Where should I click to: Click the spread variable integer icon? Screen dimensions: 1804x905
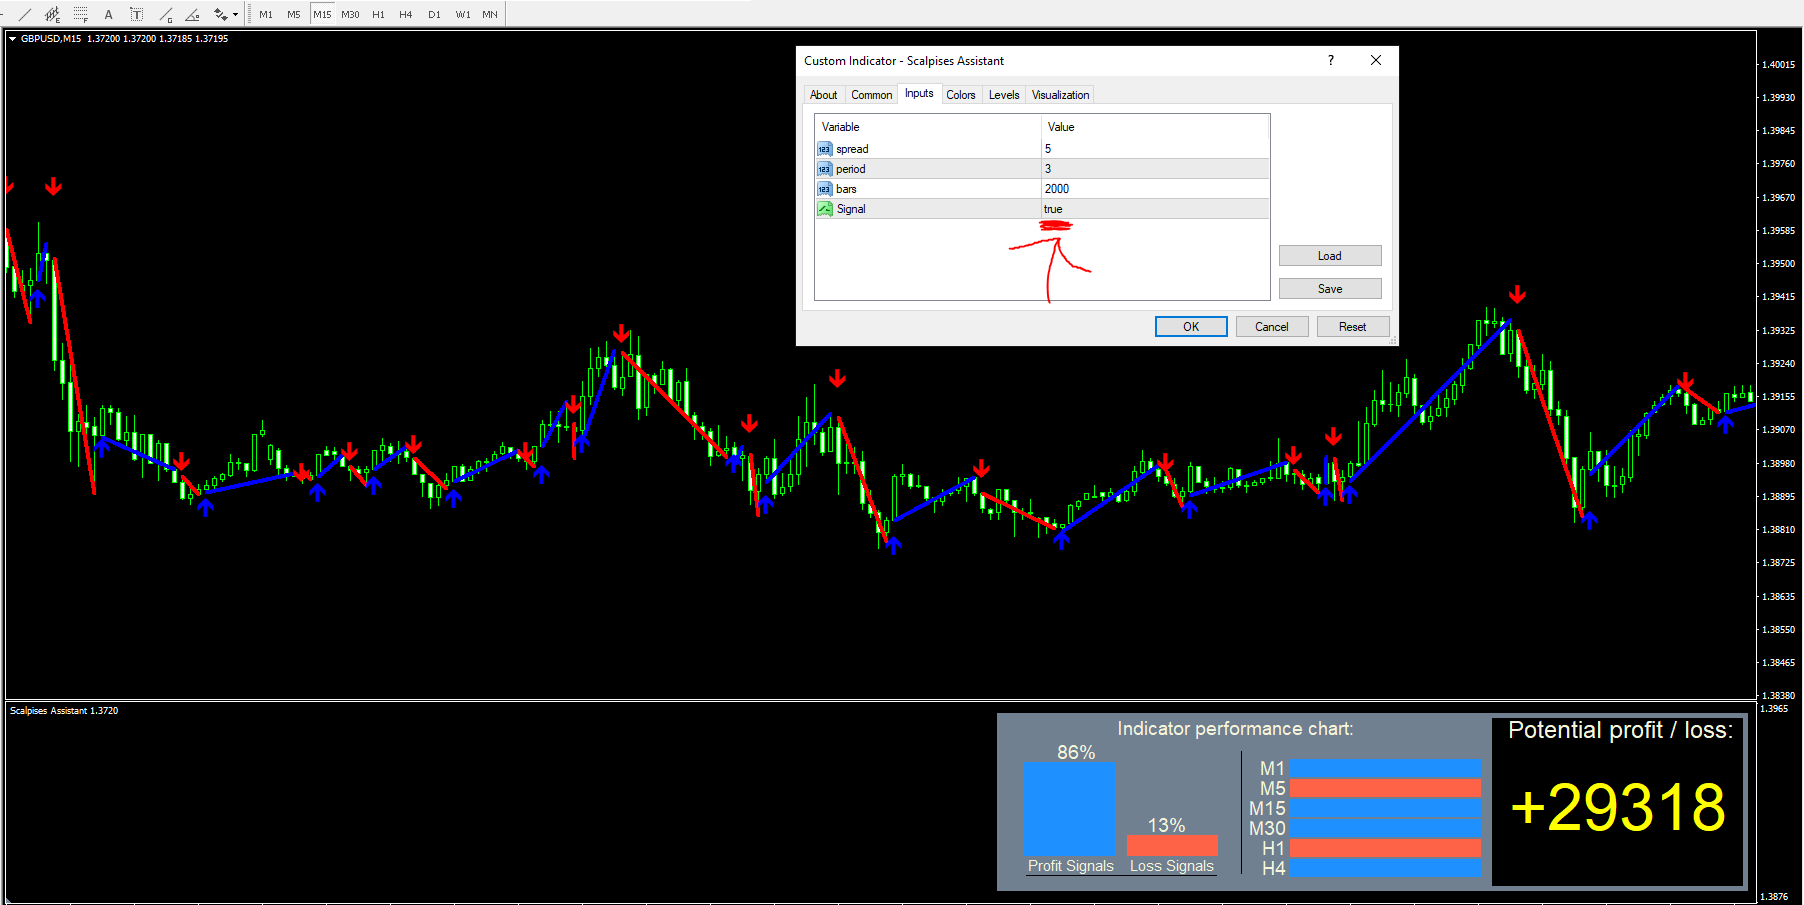coord(825,149)
